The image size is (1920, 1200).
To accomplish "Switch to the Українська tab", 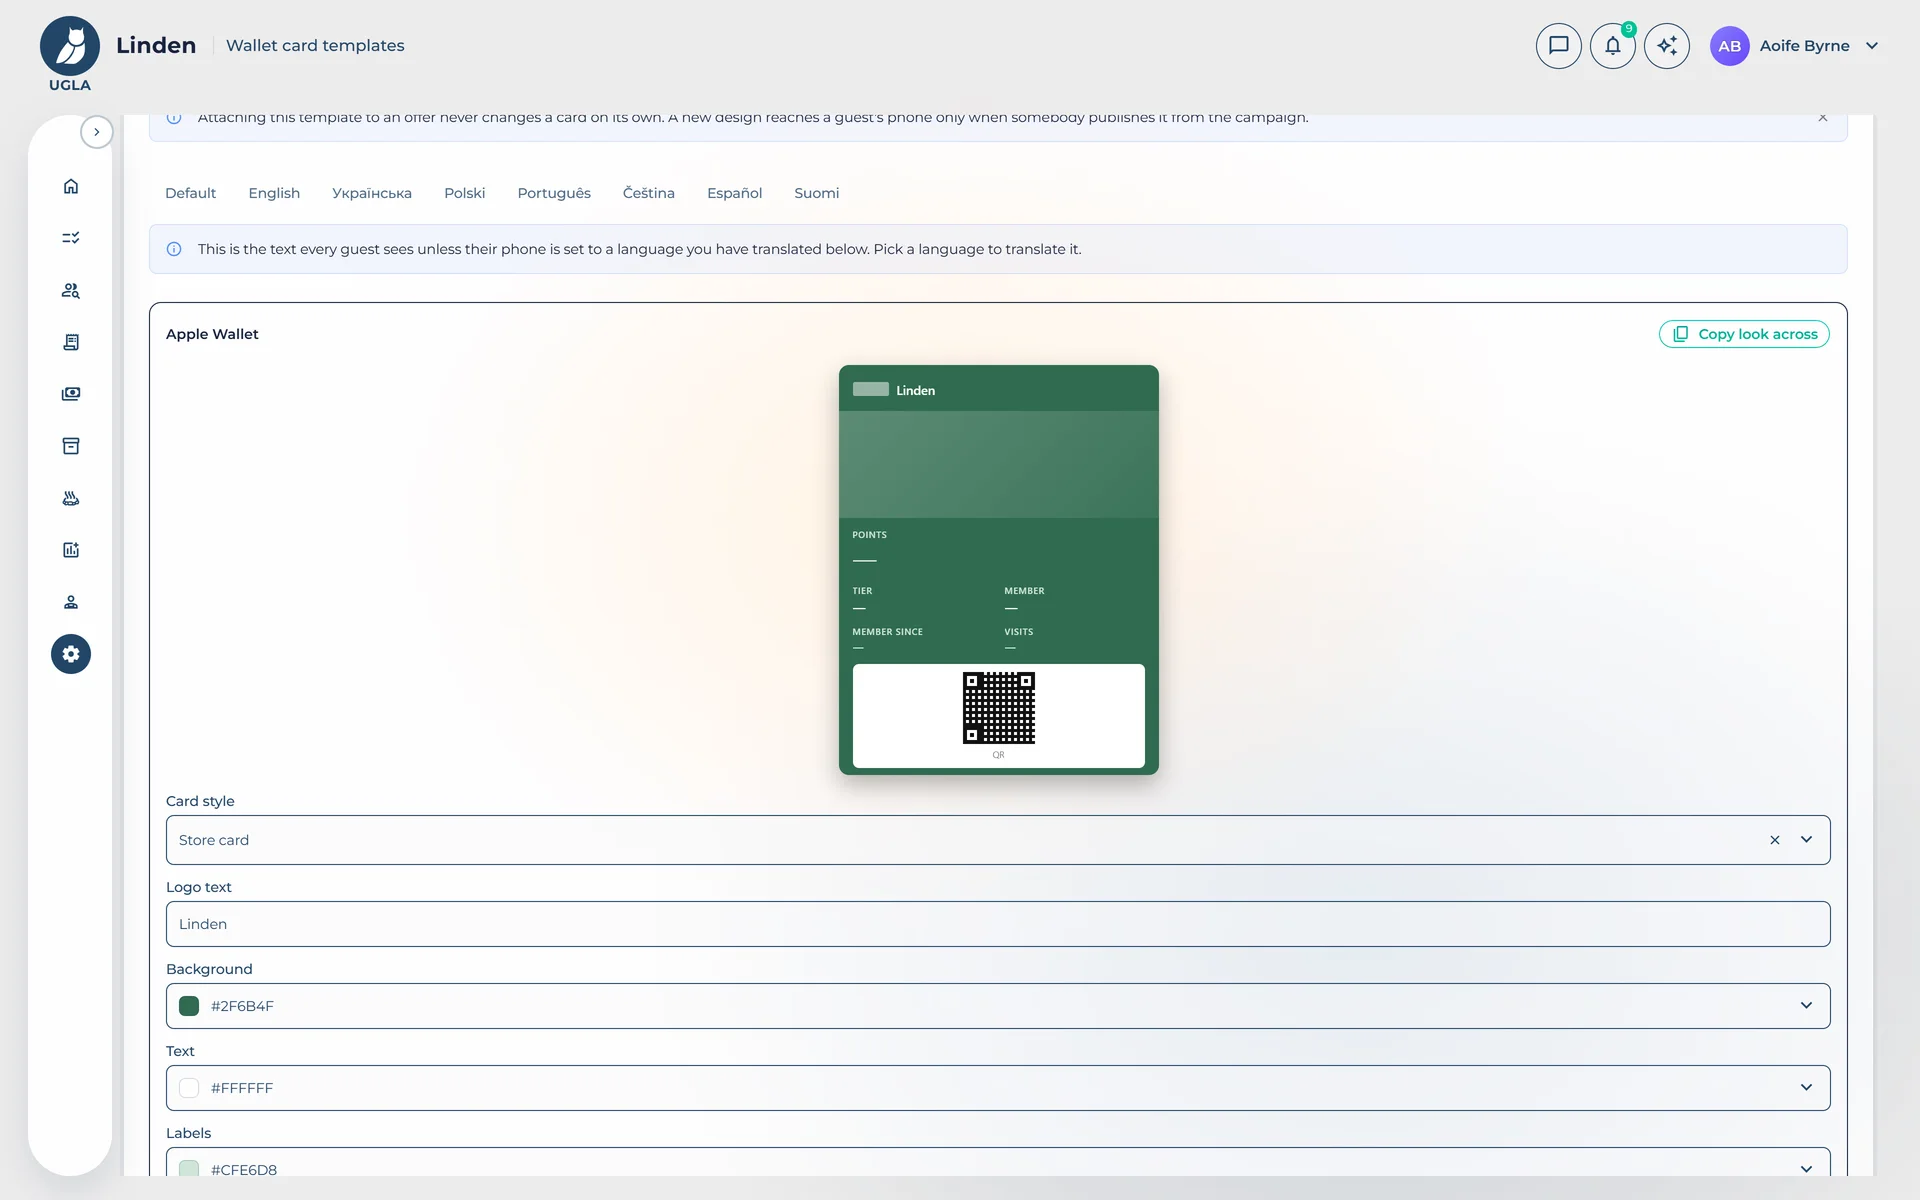I will (x=372, y=193).
